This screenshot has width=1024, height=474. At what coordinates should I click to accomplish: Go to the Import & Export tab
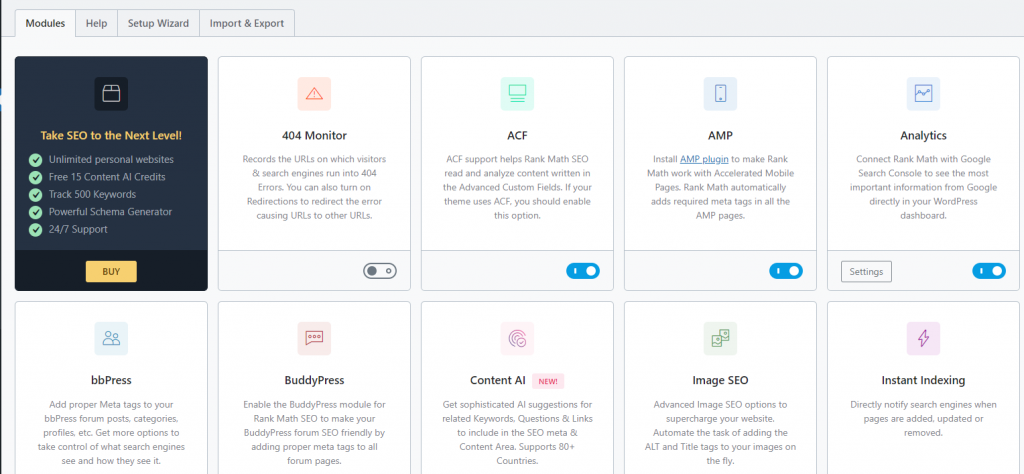pyautogui.click(x=246, y=23)
